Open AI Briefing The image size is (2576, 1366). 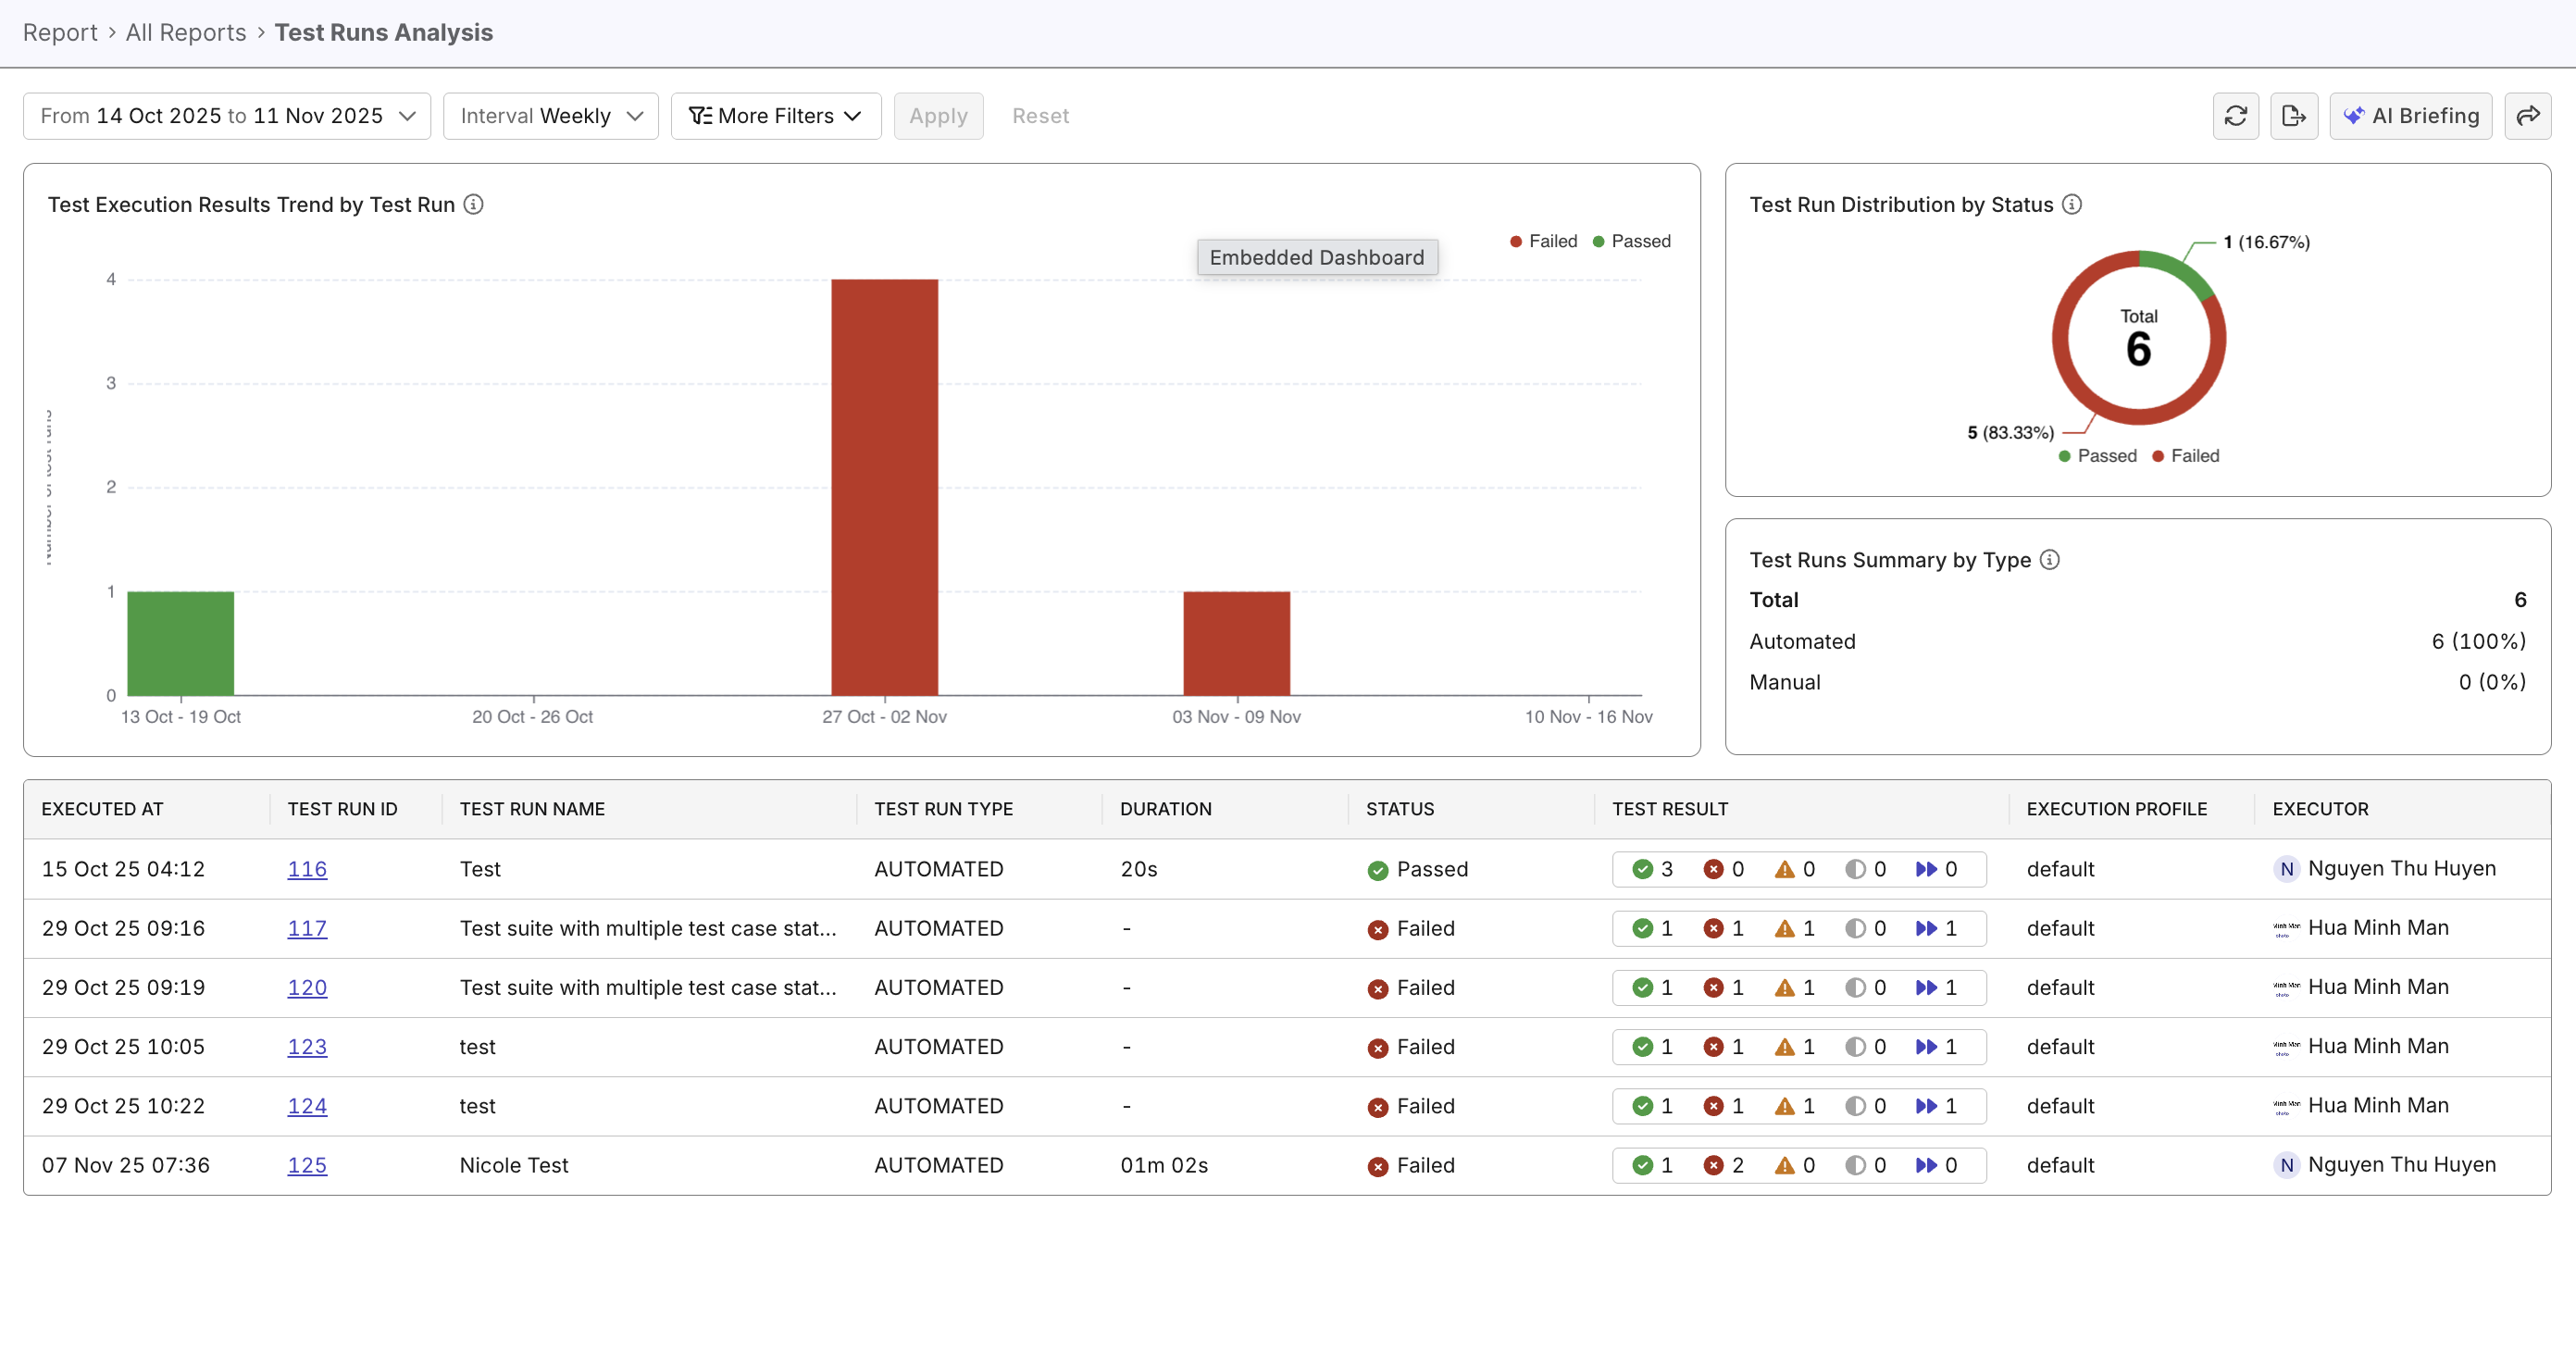[x=2411, y=115]
